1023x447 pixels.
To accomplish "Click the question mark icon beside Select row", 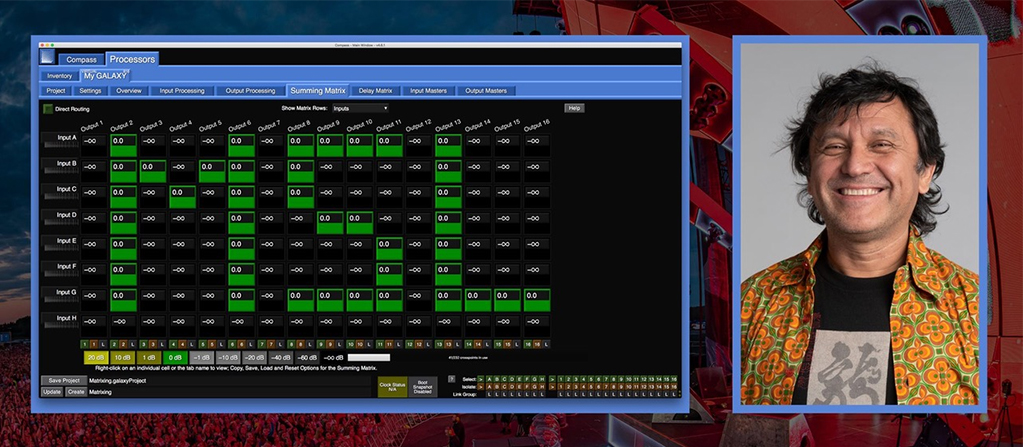I will coord(451,379).
